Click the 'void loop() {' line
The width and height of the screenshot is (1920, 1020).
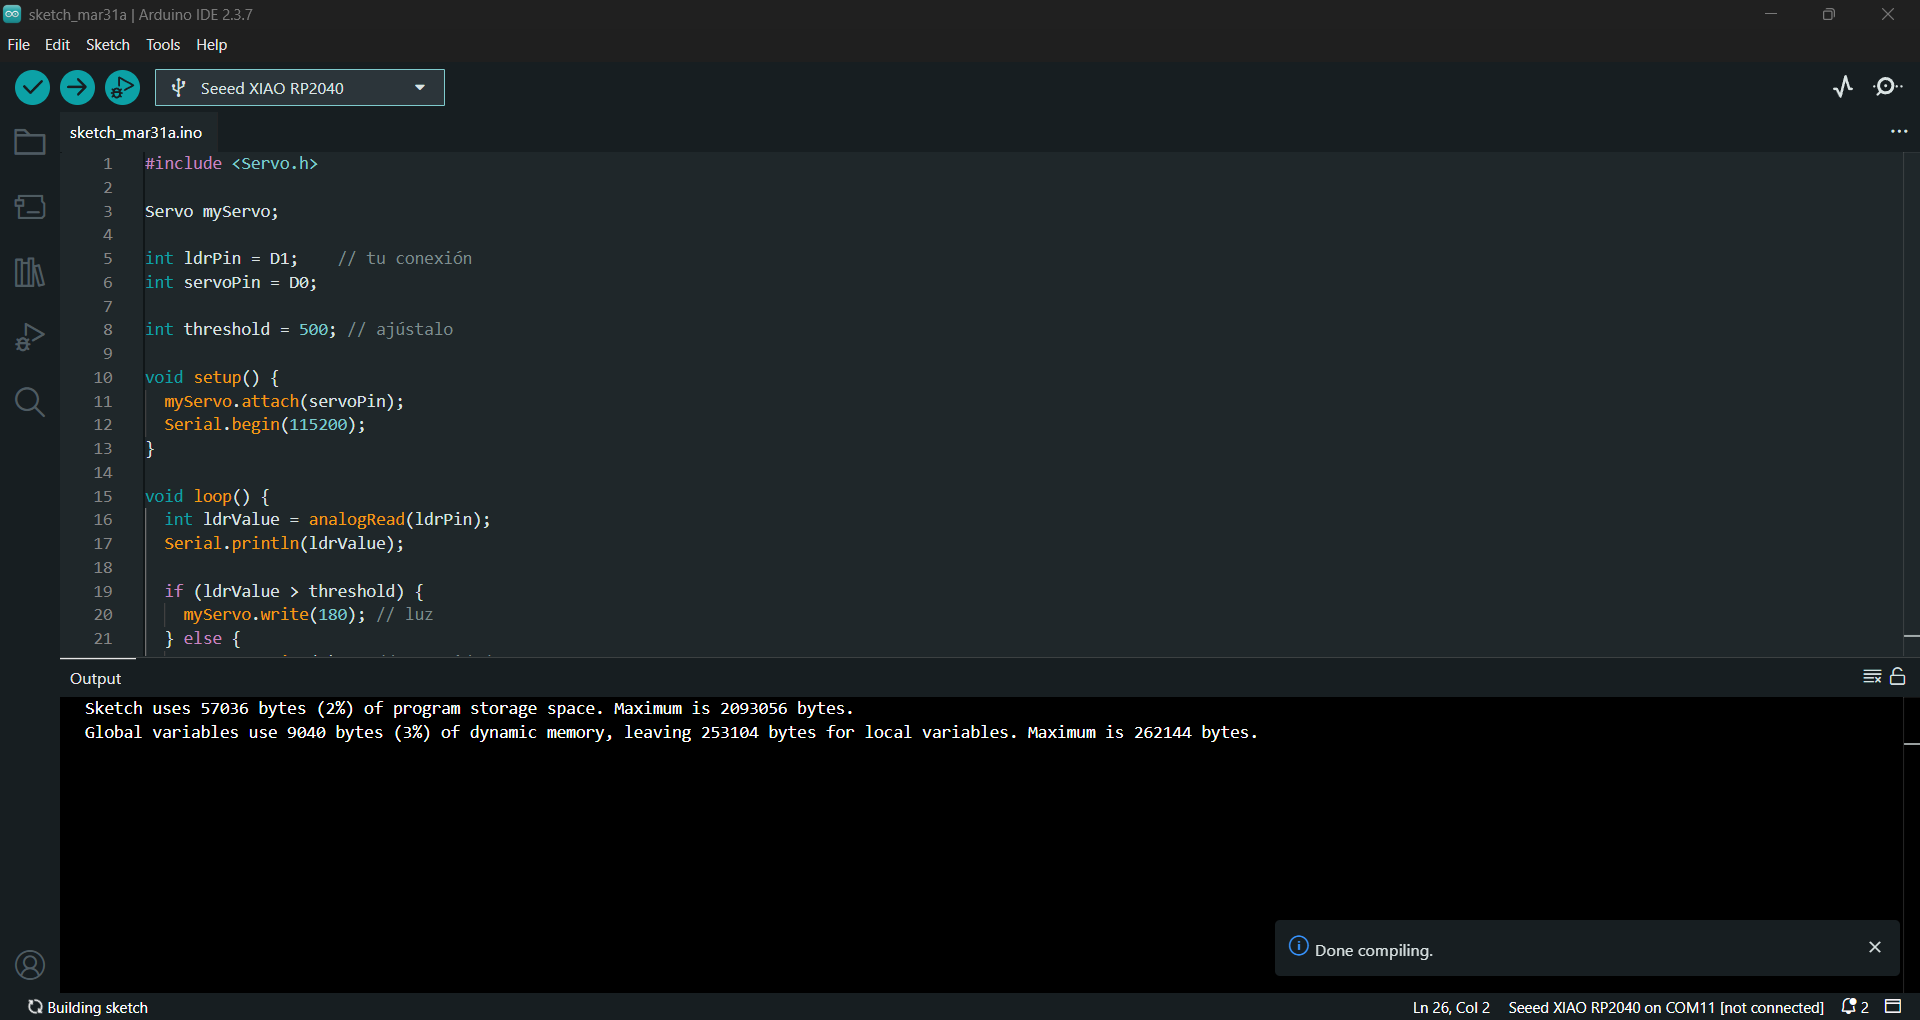click(x=207, y=496)
